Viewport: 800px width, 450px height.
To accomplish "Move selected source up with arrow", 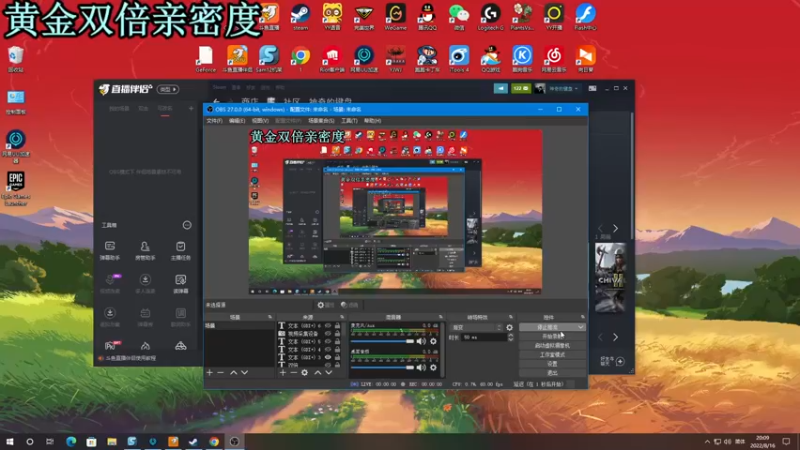I will tap(317, 373).
